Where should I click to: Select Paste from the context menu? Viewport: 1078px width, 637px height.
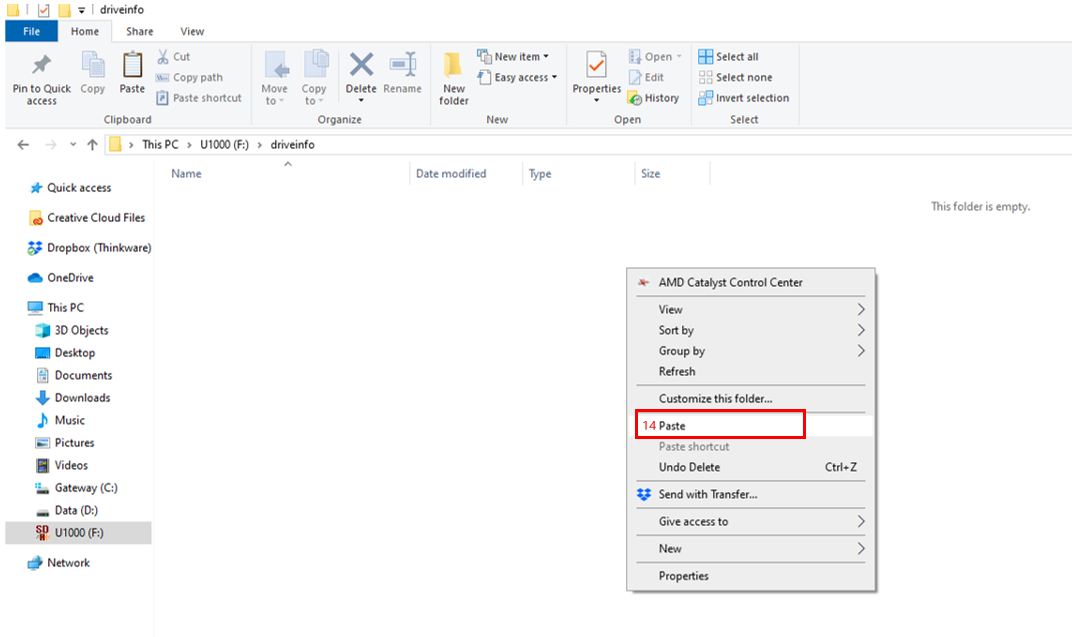[751, 426]
